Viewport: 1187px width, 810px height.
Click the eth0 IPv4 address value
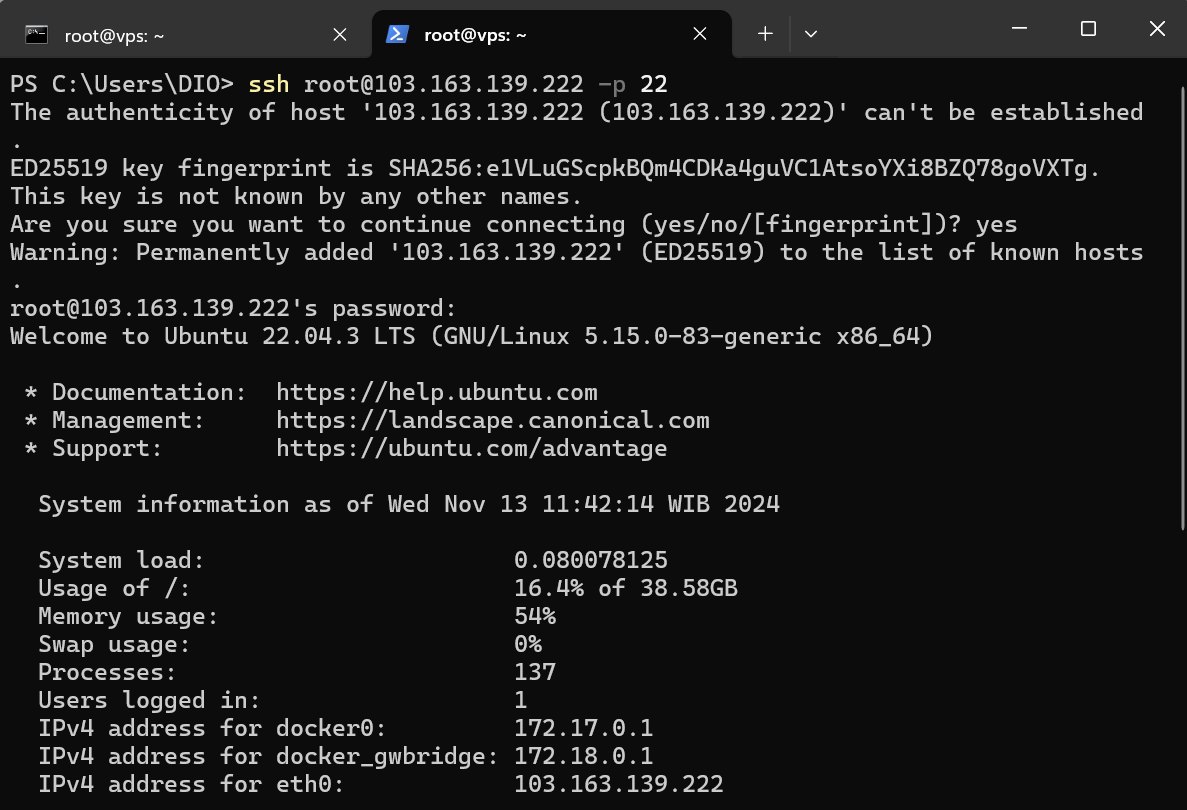click(618, 784)
